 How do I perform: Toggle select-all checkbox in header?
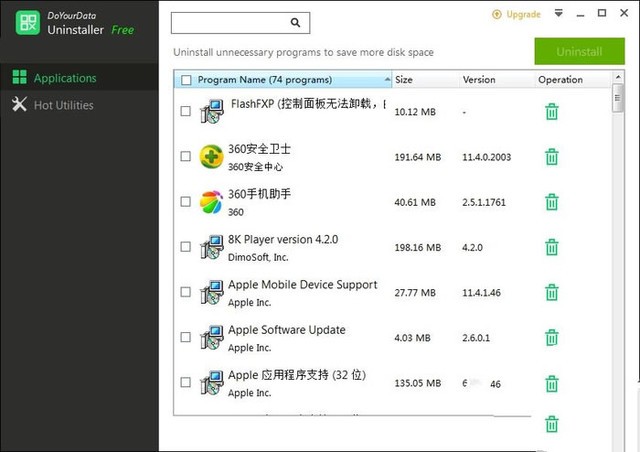pyautogui.click(x=185, y=80)
